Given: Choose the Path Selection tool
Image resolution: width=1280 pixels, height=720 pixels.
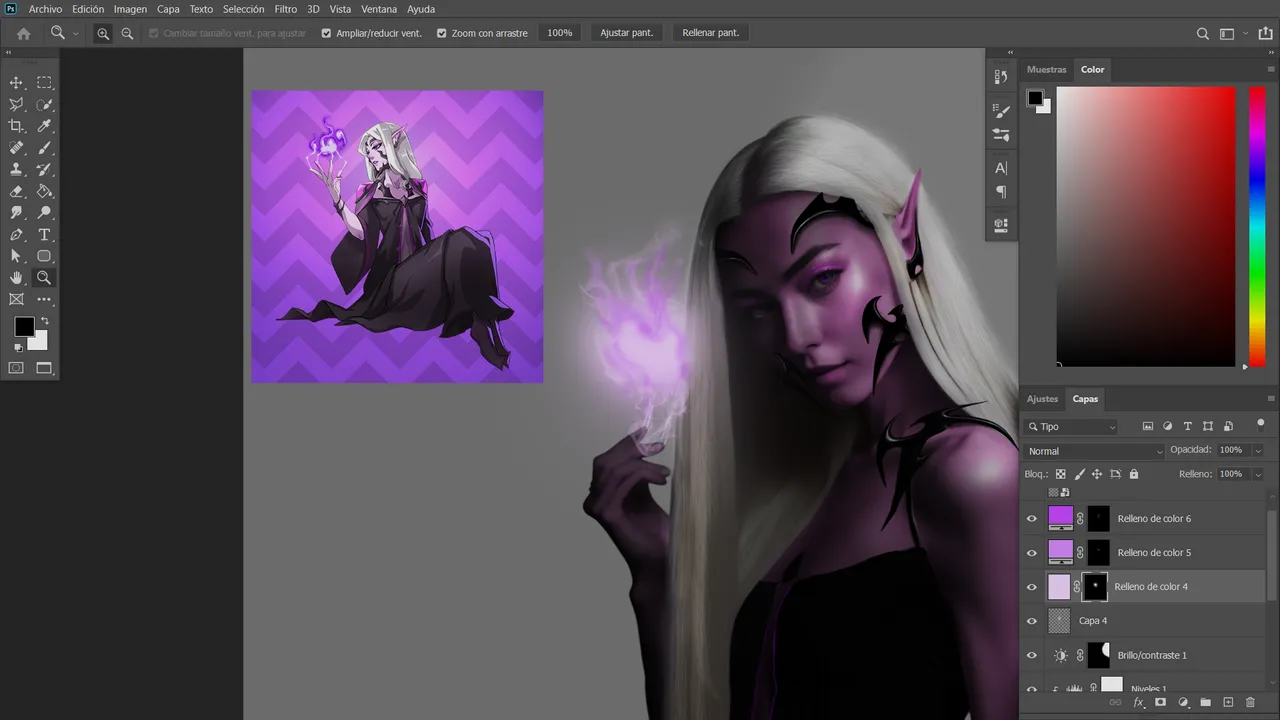Looking at the screenshot, I should pyautogui.click(x=16, y=256).
